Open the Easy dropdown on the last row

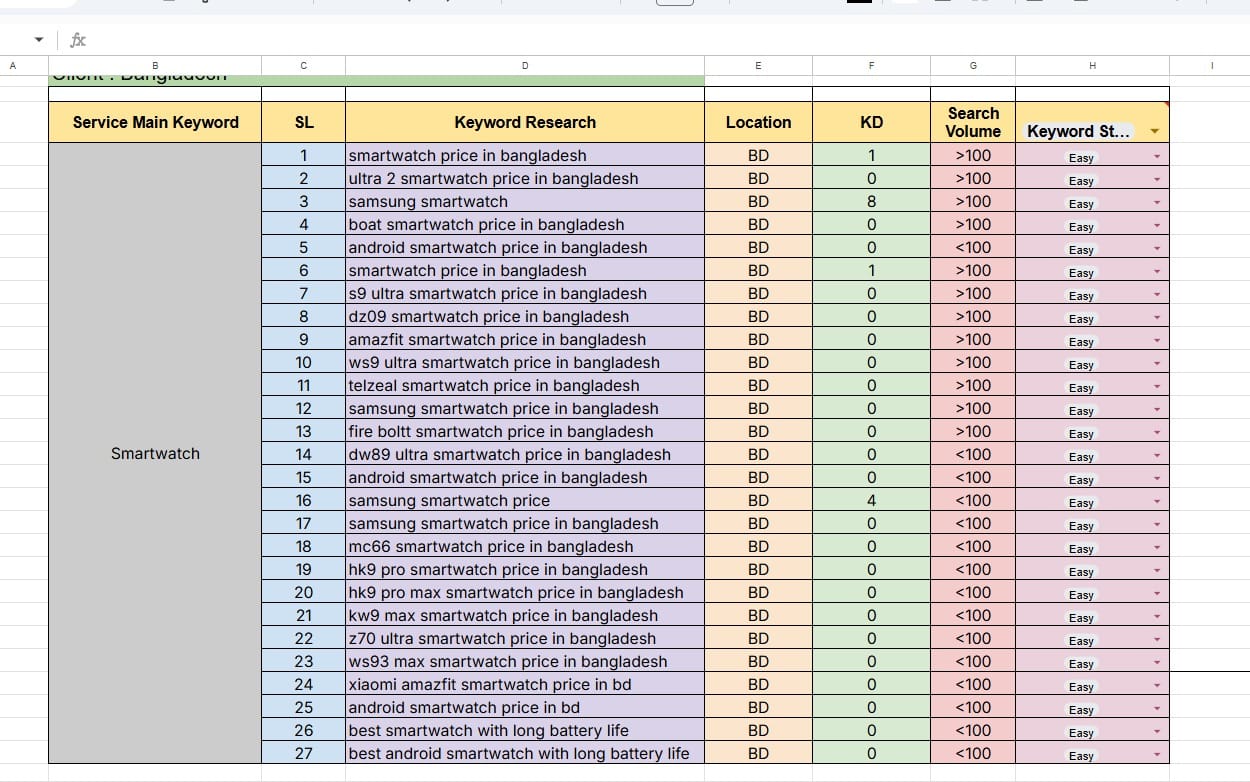pyautogui.click(x=1155, y=756)
